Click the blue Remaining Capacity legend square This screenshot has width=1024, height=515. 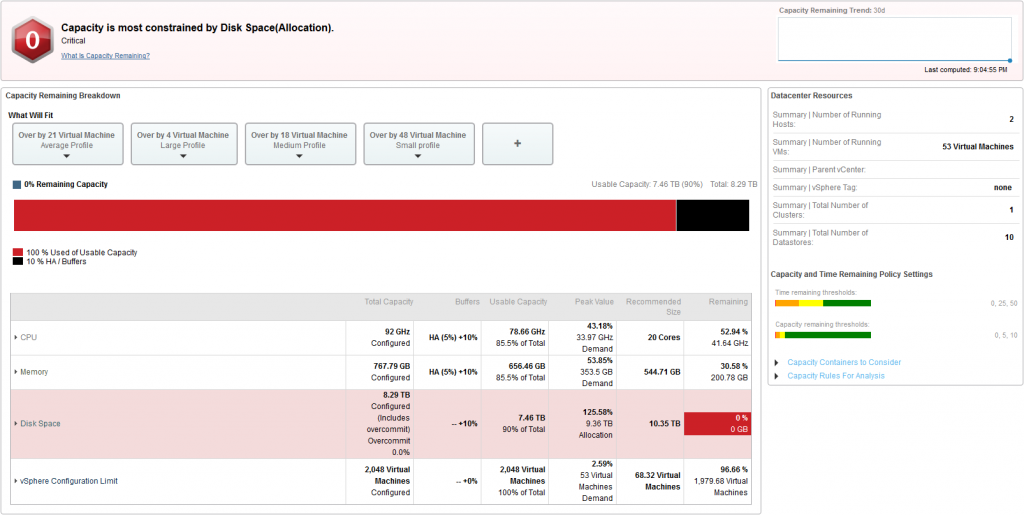point(17,185)
